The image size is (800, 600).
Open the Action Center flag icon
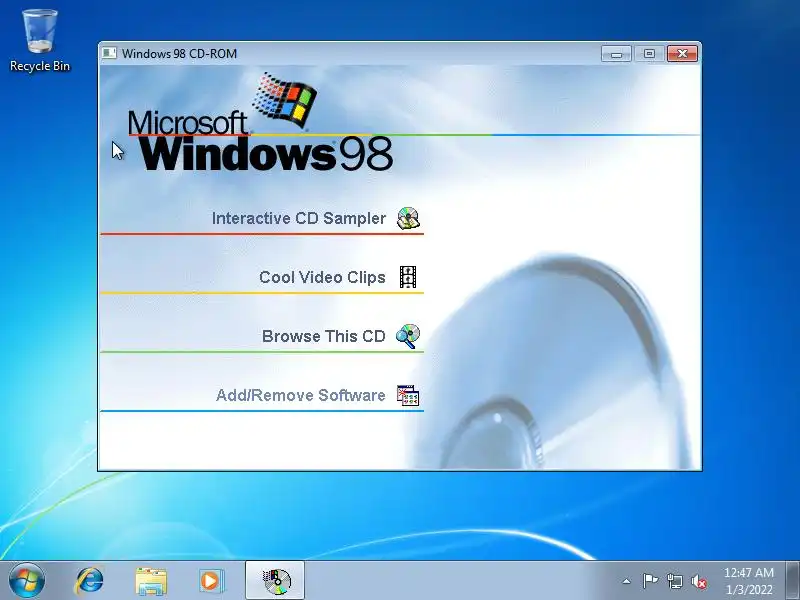pyautogui.click(x=649, y=581)
